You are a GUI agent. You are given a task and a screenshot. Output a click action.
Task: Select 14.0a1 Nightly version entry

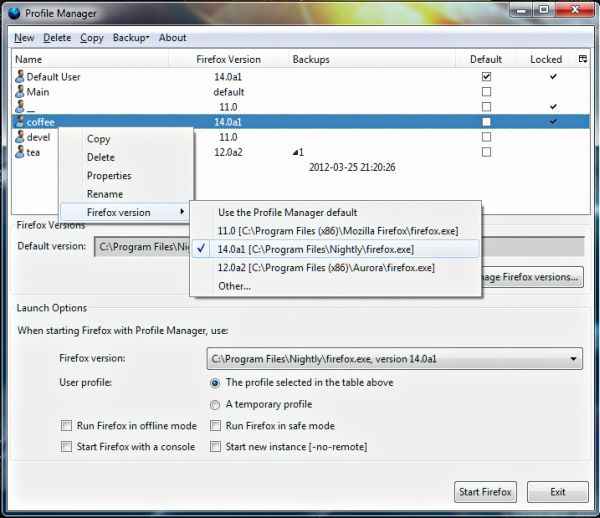336,249
